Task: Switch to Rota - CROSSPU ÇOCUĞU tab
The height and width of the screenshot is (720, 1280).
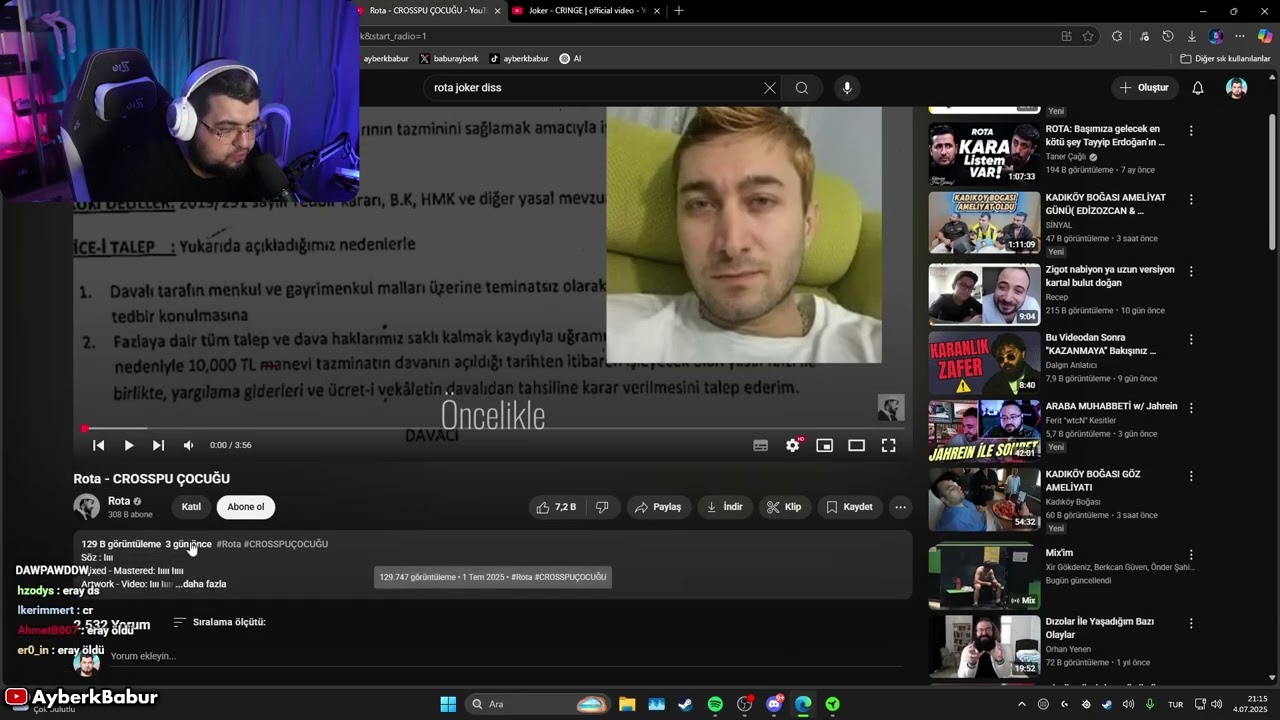Action: click(x=427, y=11)
